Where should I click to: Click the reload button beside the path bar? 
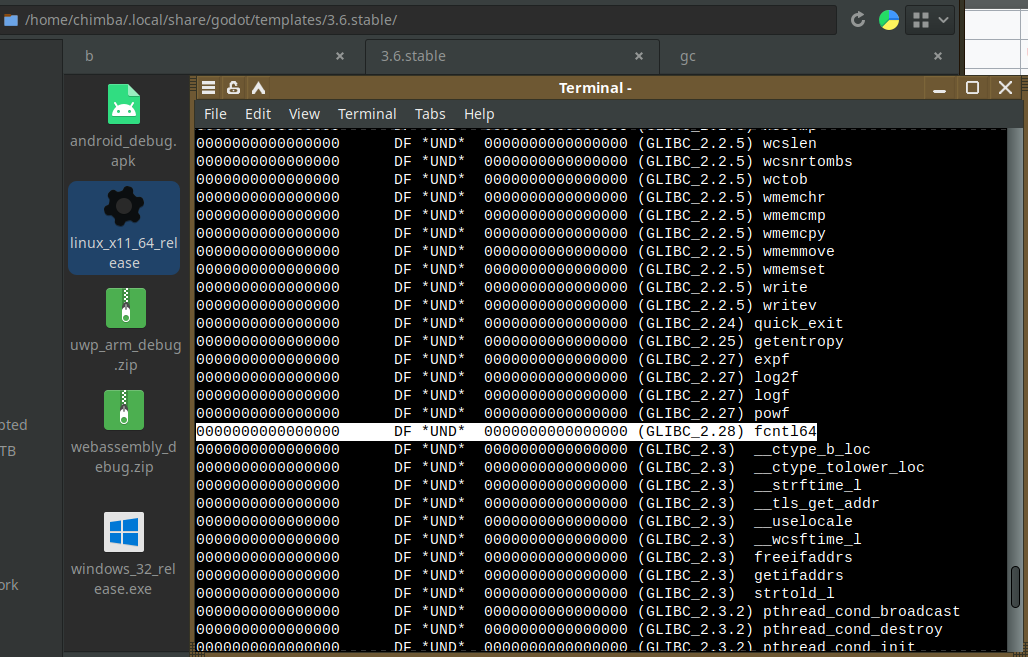[857, 20]
